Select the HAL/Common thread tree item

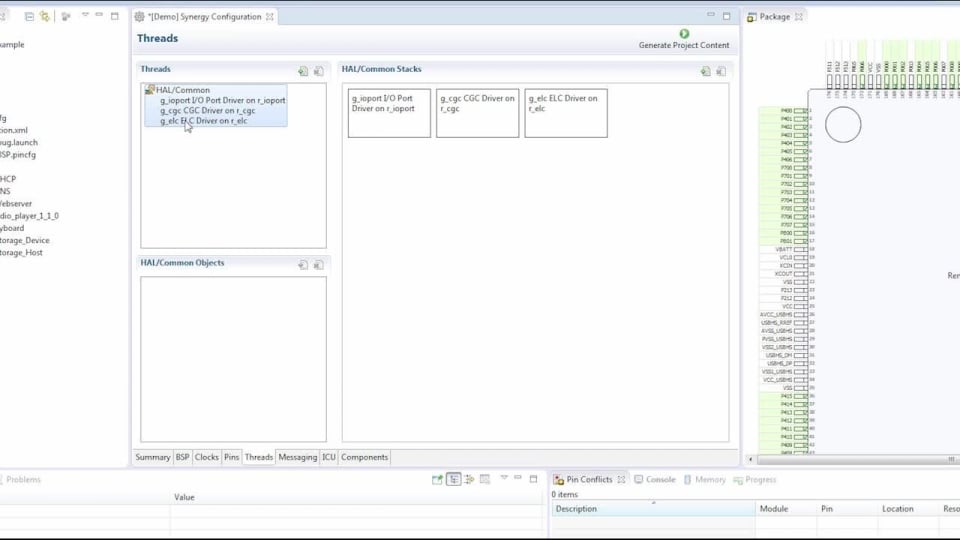182,90
